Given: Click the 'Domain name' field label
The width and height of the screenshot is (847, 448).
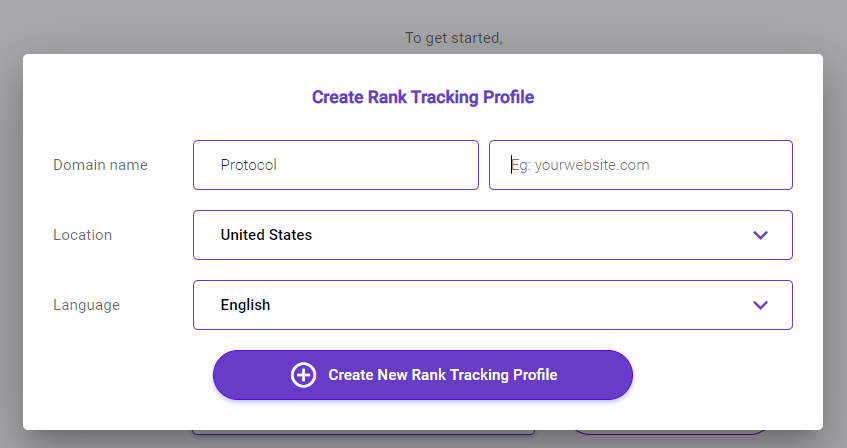Looking at the screenshot, I should click(x=100, y=165).
